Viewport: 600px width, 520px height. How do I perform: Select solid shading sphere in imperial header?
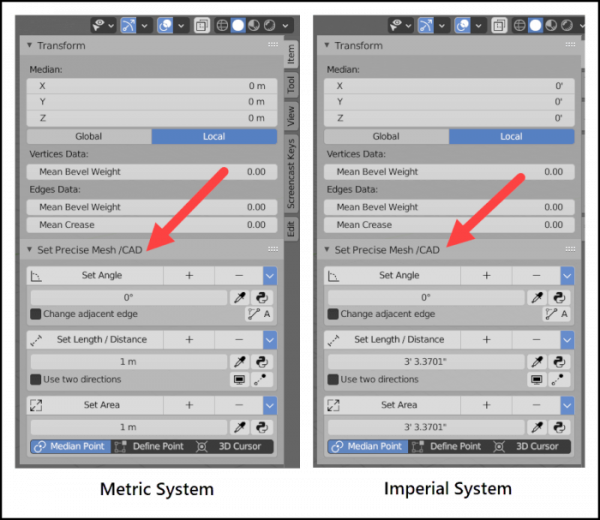coord(535,26)
